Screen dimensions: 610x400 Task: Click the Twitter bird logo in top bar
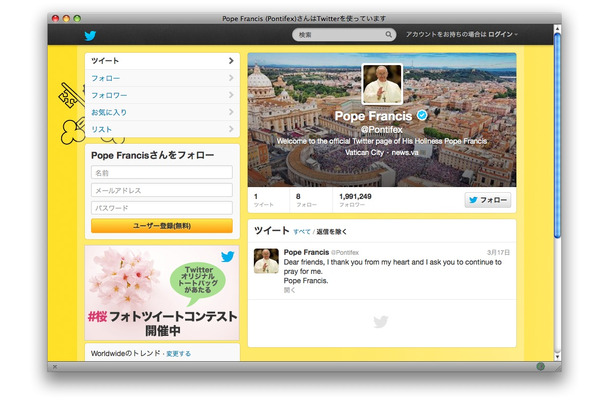tap(89, 35)
